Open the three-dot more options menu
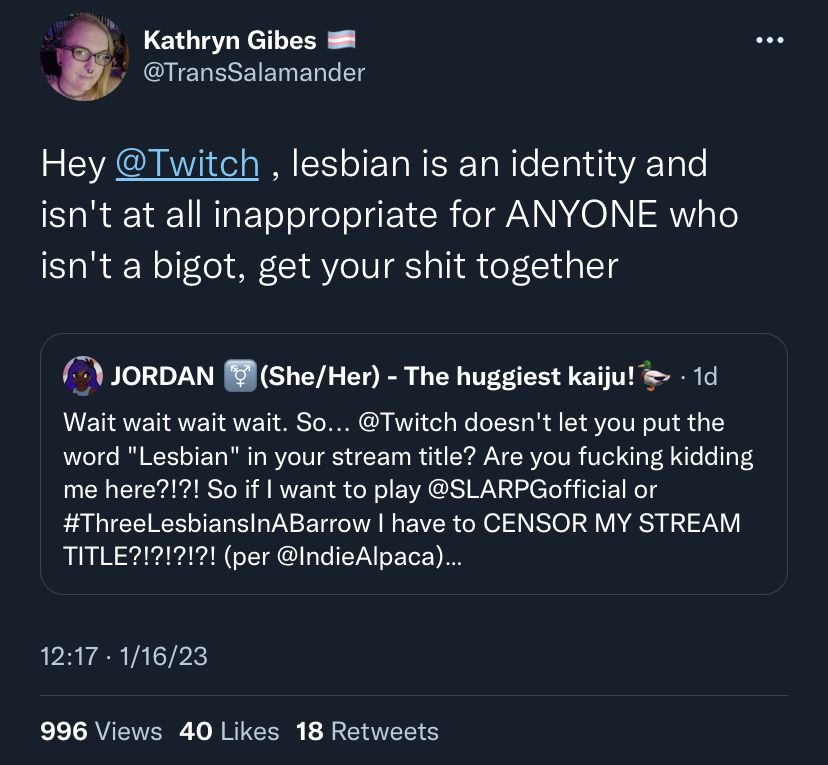Image resolution: width=828 pixels, height=765 pixels. (769, 40)
